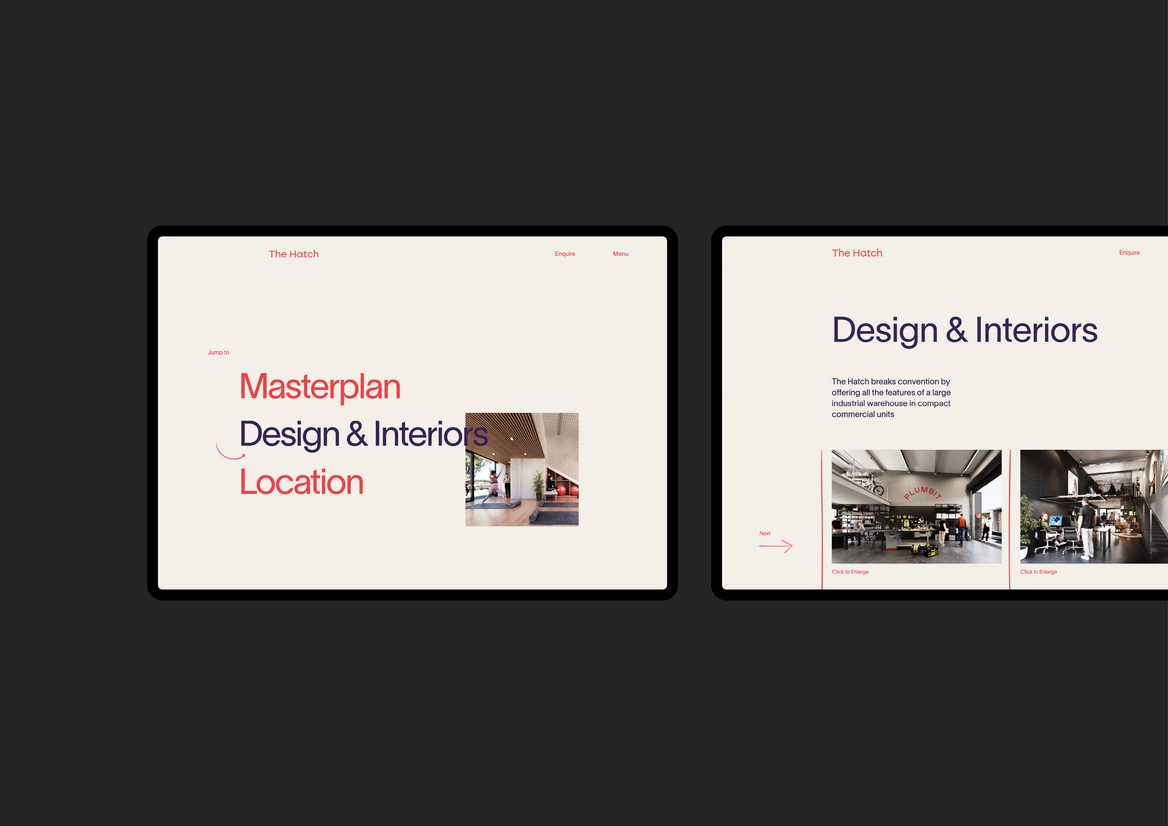This screenshot has height=826, width=1168.
Task: Click the curved arrow beside Design & Interiors
Action: [230, 452]
